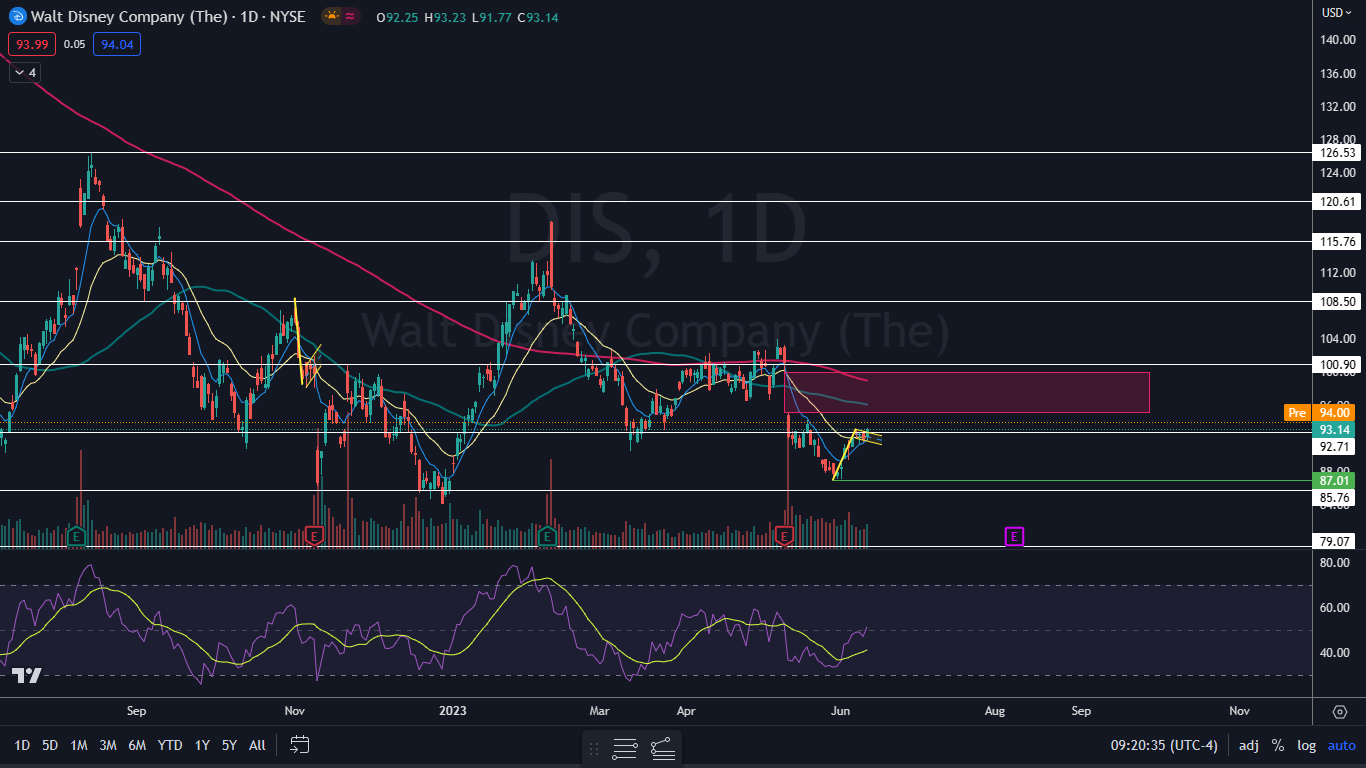Toggle adjusted data with adj button

[1249, 745]
